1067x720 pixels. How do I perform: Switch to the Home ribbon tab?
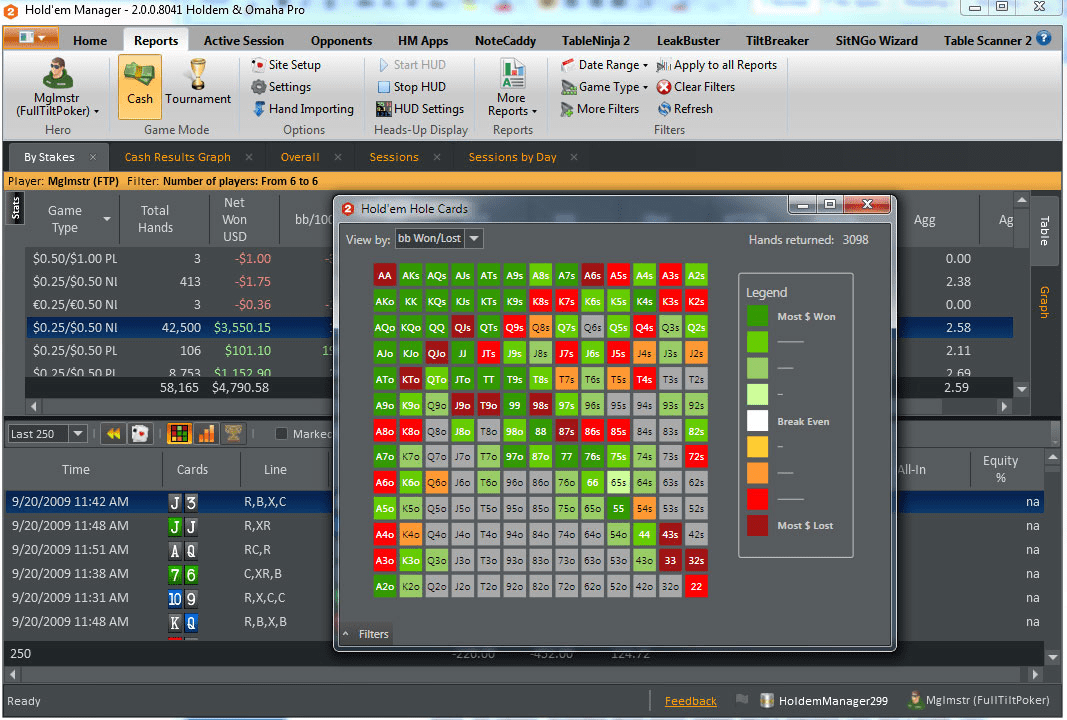tap(90, 41)
